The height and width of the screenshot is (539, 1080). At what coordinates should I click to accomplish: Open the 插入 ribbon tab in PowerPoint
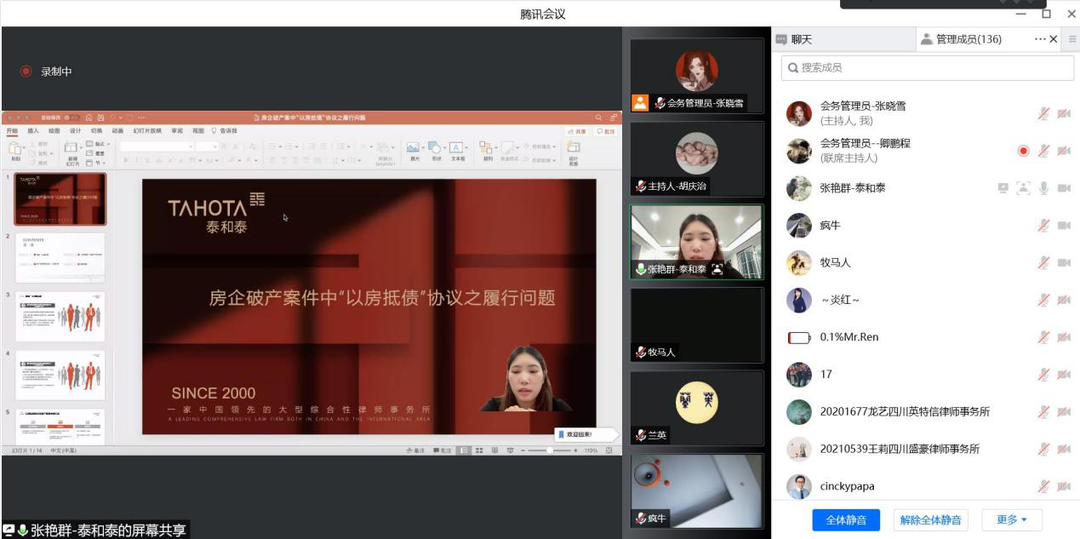point(33,131)
